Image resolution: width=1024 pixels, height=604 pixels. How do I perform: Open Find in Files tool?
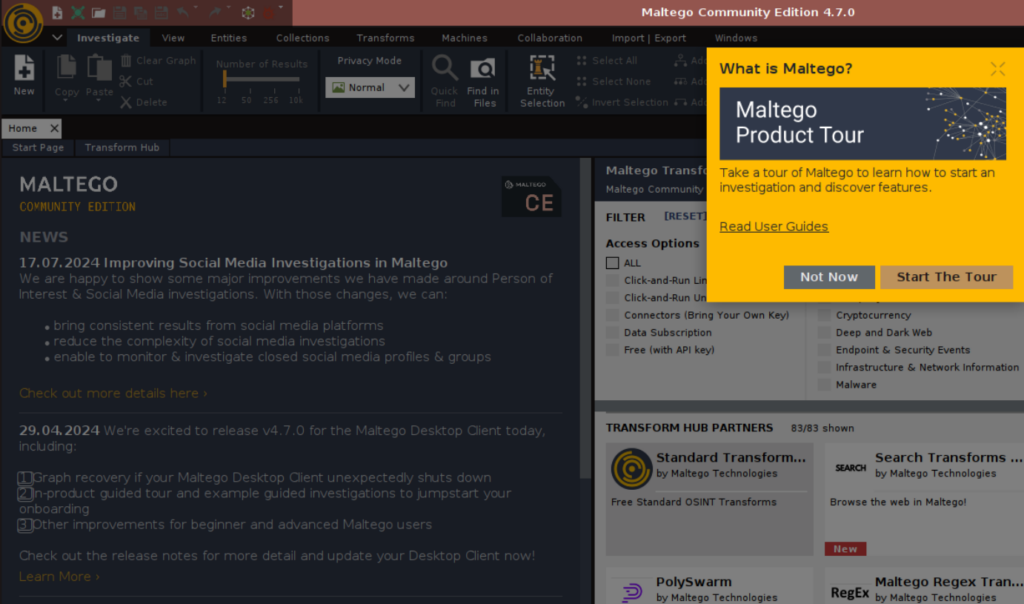483,81
